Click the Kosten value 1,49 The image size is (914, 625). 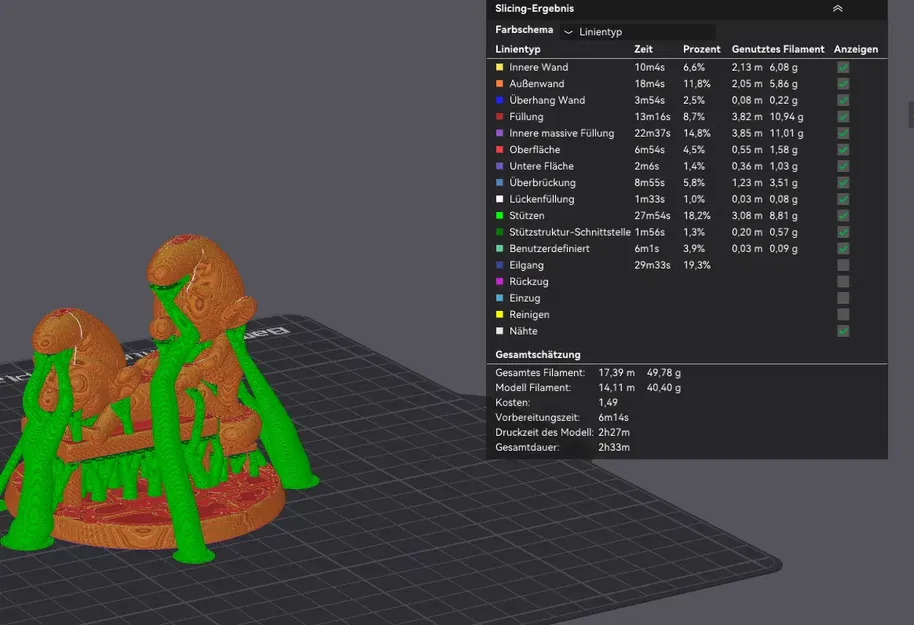608,402
